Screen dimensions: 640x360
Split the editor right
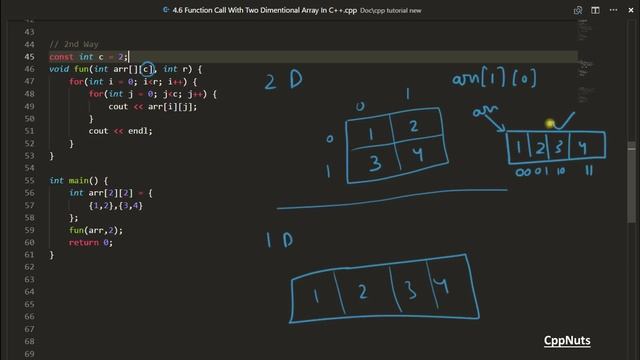coord(595,10)
